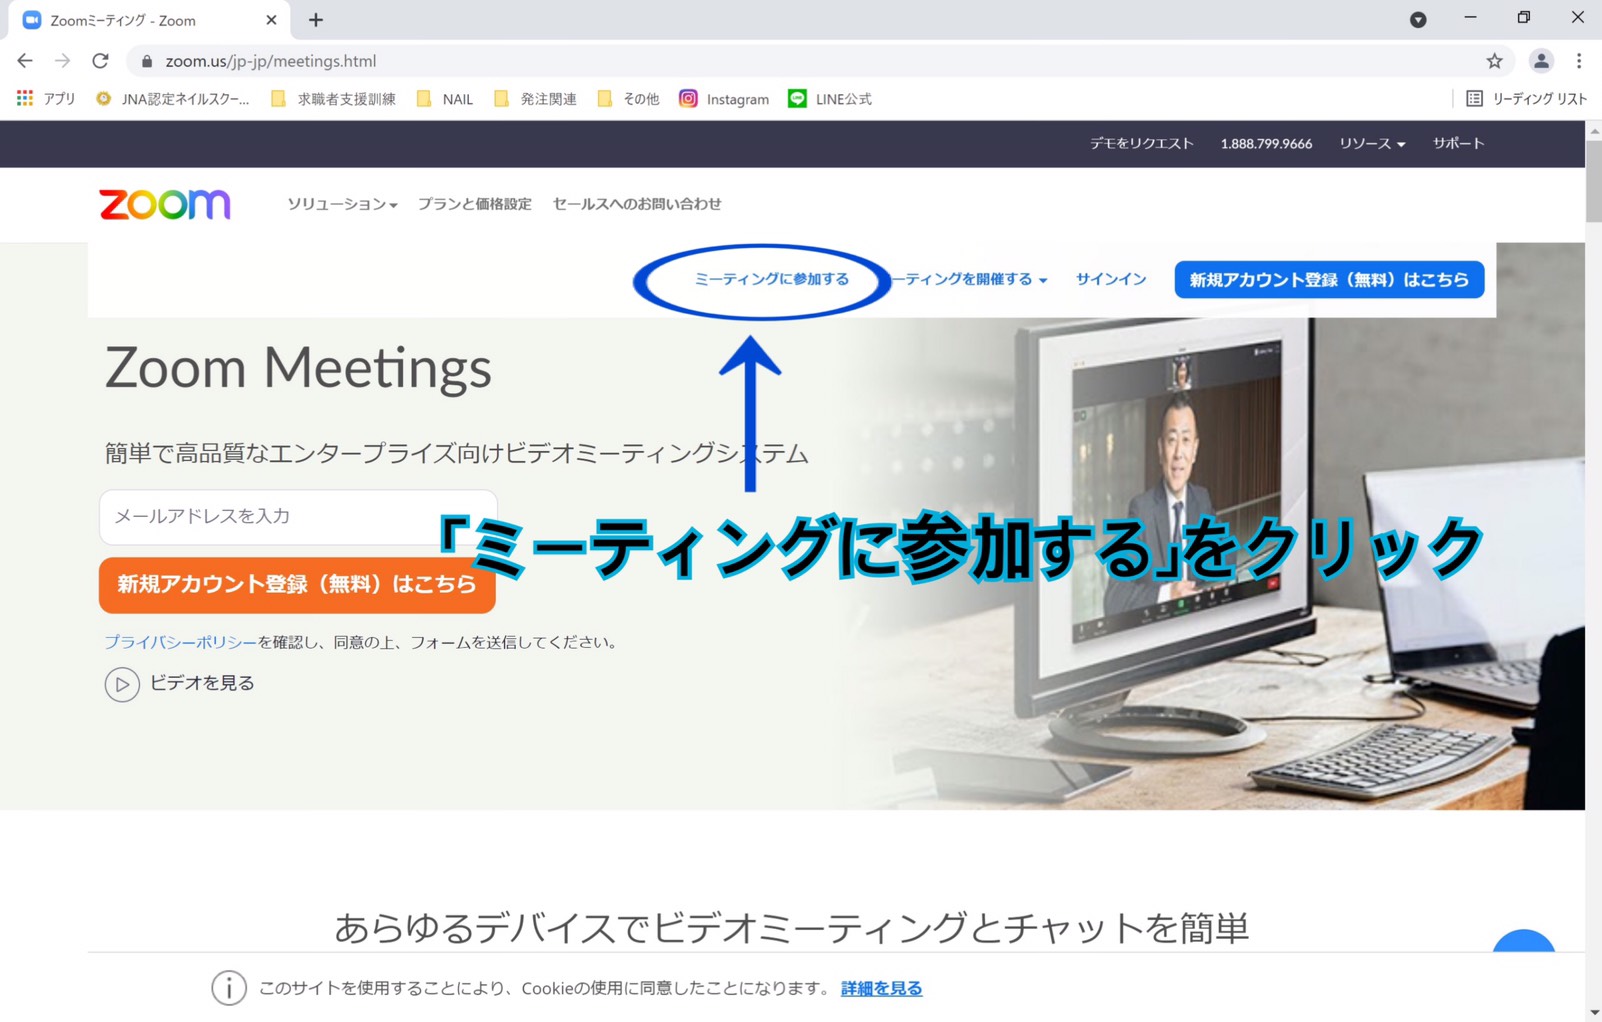Image resolution: width=1602 pixels, height=1022 pixels.
Task: Click the address bar URL
Action: 271,61
